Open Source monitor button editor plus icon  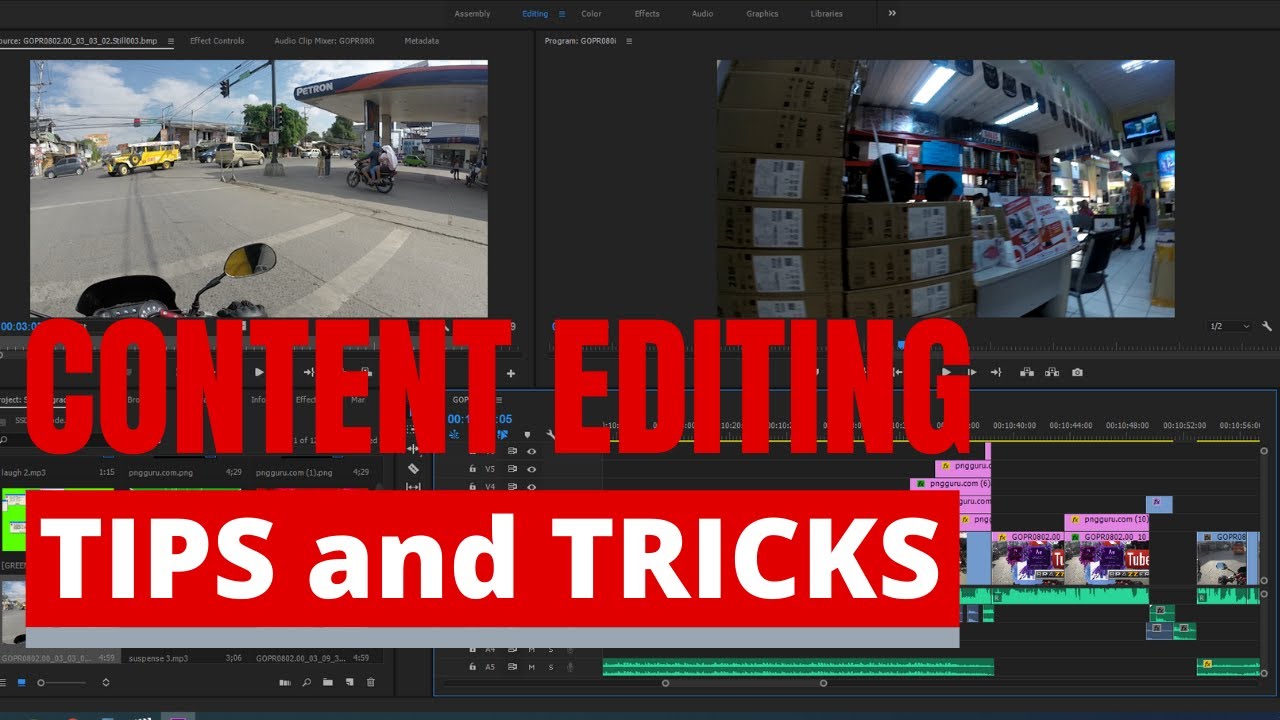click(x=511, y=373)
